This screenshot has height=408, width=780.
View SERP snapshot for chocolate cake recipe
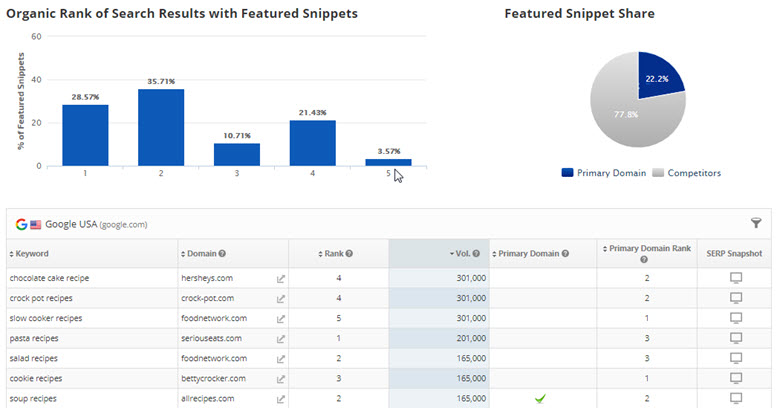click(737, 278)
